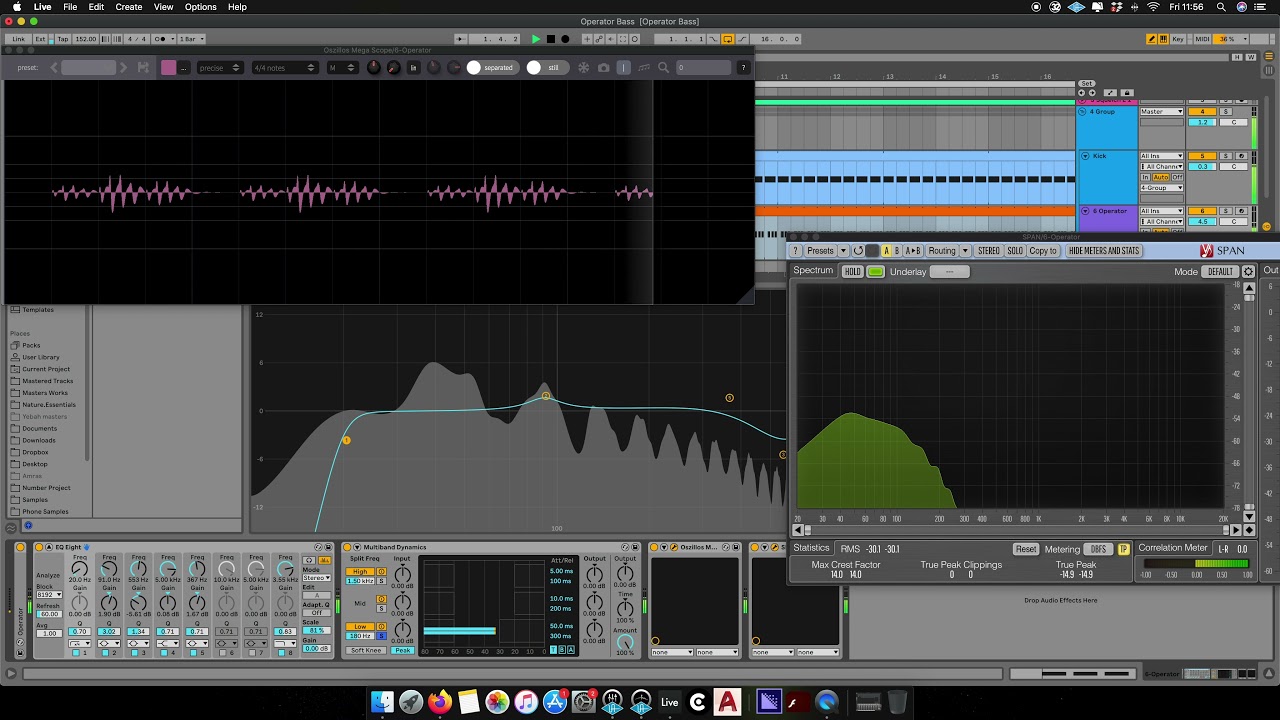Click the SPAN Metering DBFS selector
Viewport: 1280px width, 720px height.
[x=1099, y=549]
